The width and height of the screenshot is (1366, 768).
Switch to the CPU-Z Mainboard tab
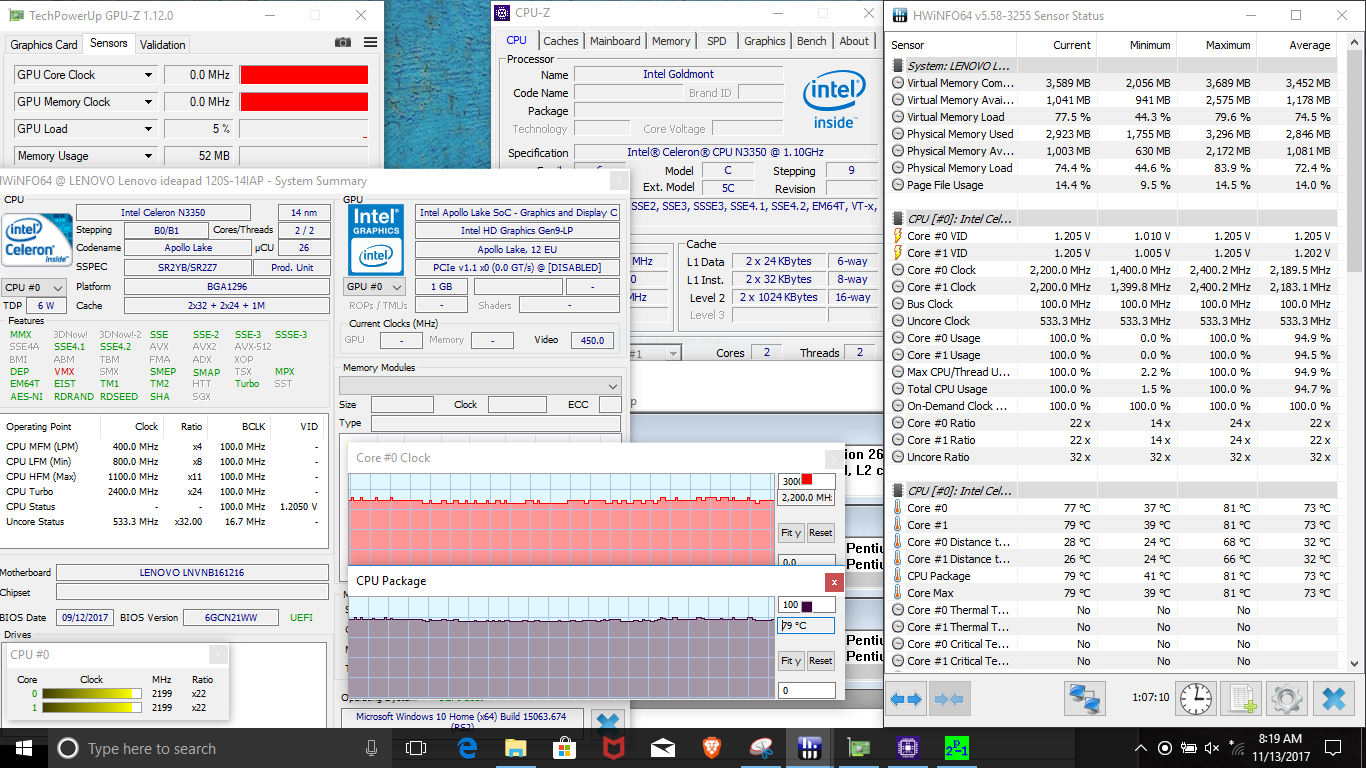(x=615, y=41)
